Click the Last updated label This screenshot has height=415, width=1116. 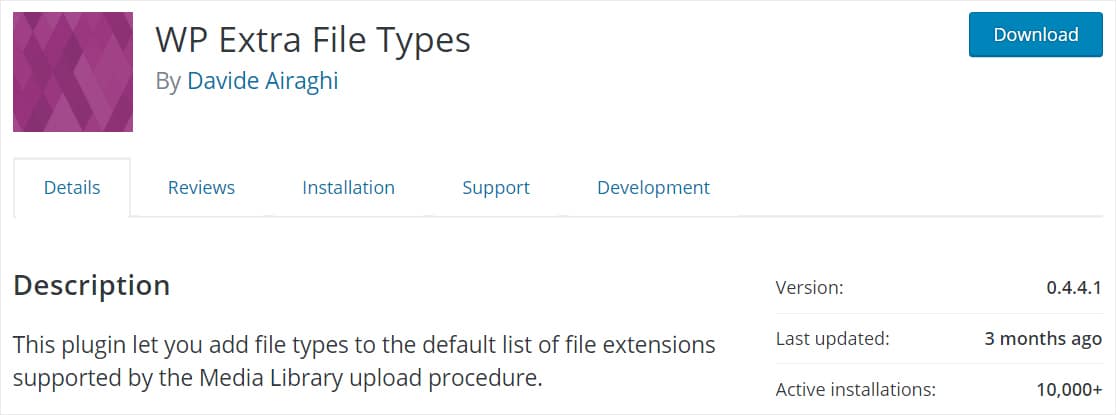[x=833, y=339]
